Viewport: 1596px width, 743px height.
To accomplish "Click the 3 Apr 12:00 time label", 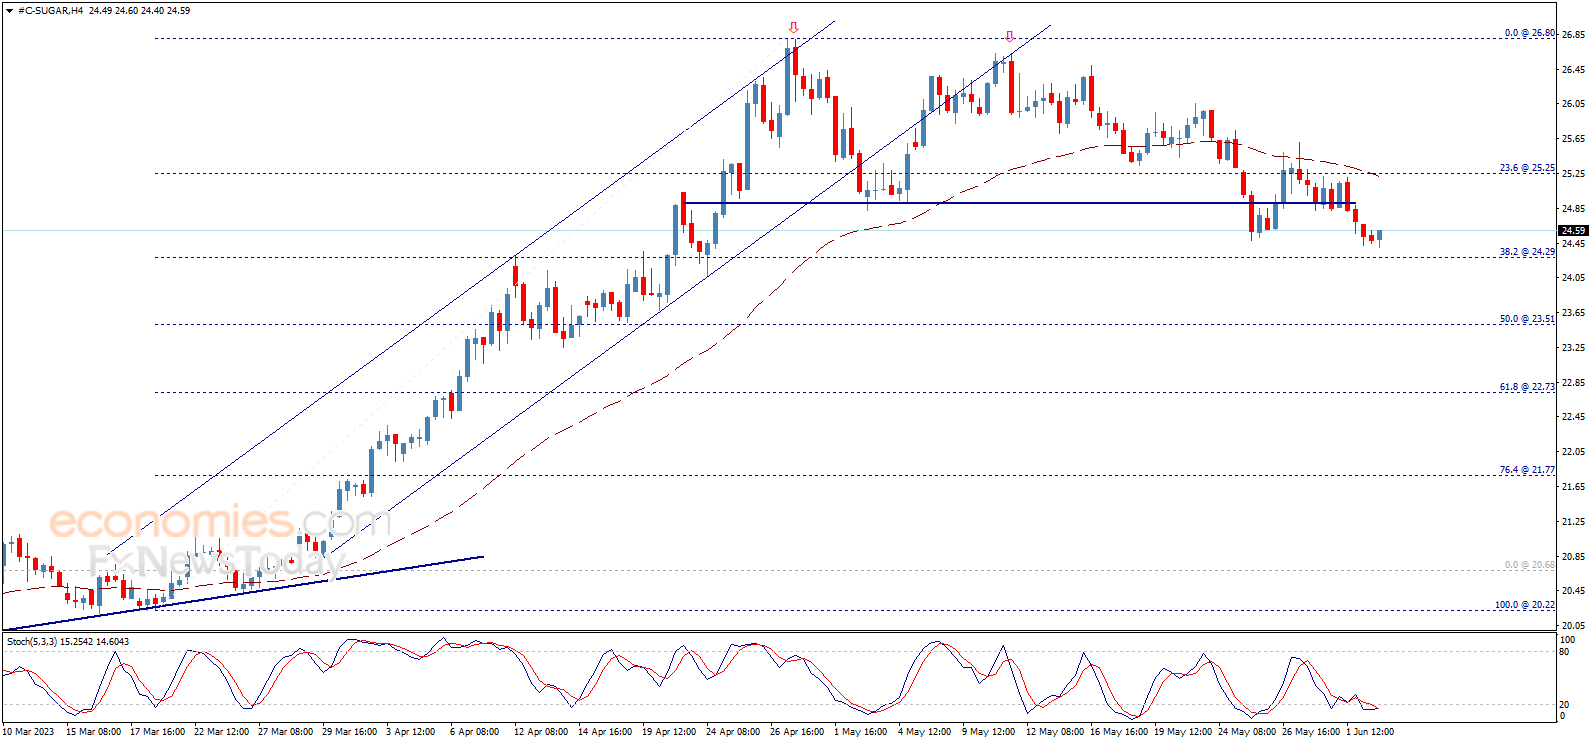I will pos(410,732).
